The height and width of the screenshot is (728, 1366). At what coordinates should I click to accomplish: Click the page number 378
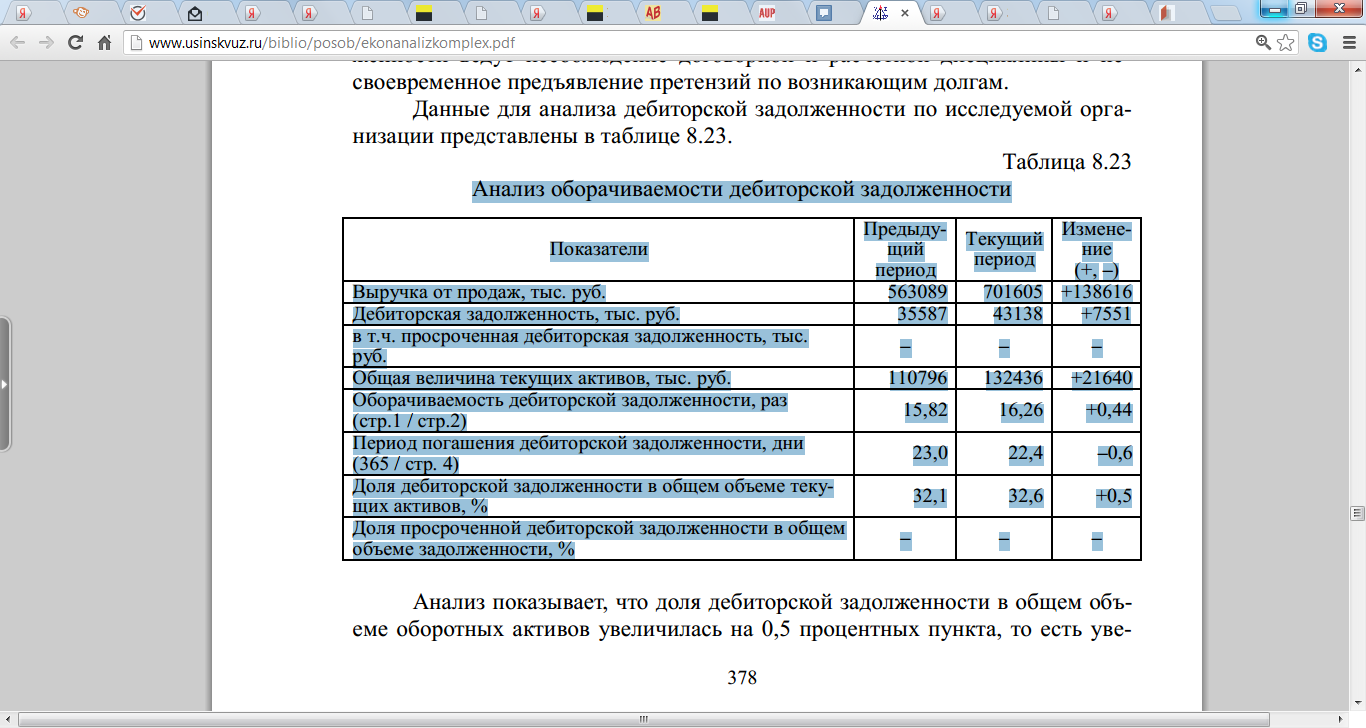pos(742,678)
